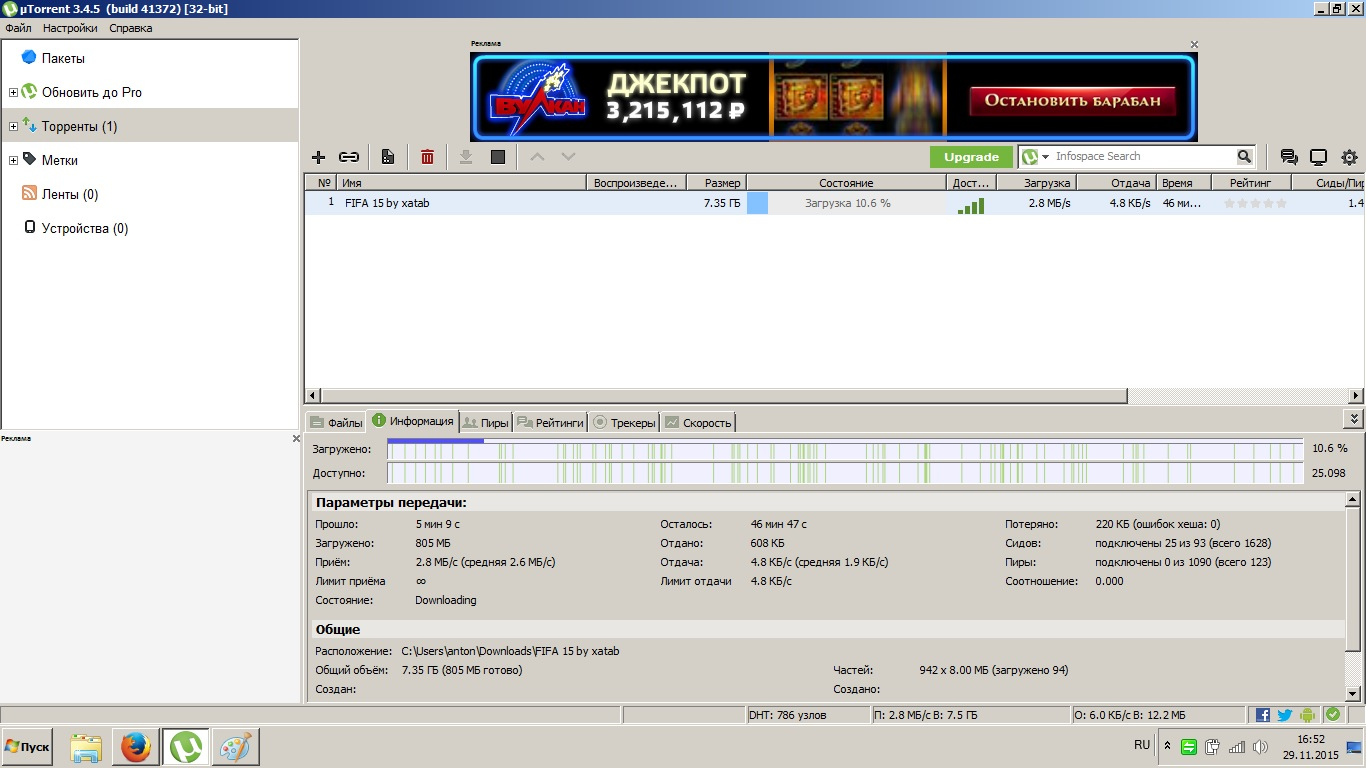The width and height of the screenshot is (1366, 768).
Task: Click the Загружено pieces progress bar
Action: point(845,449)
